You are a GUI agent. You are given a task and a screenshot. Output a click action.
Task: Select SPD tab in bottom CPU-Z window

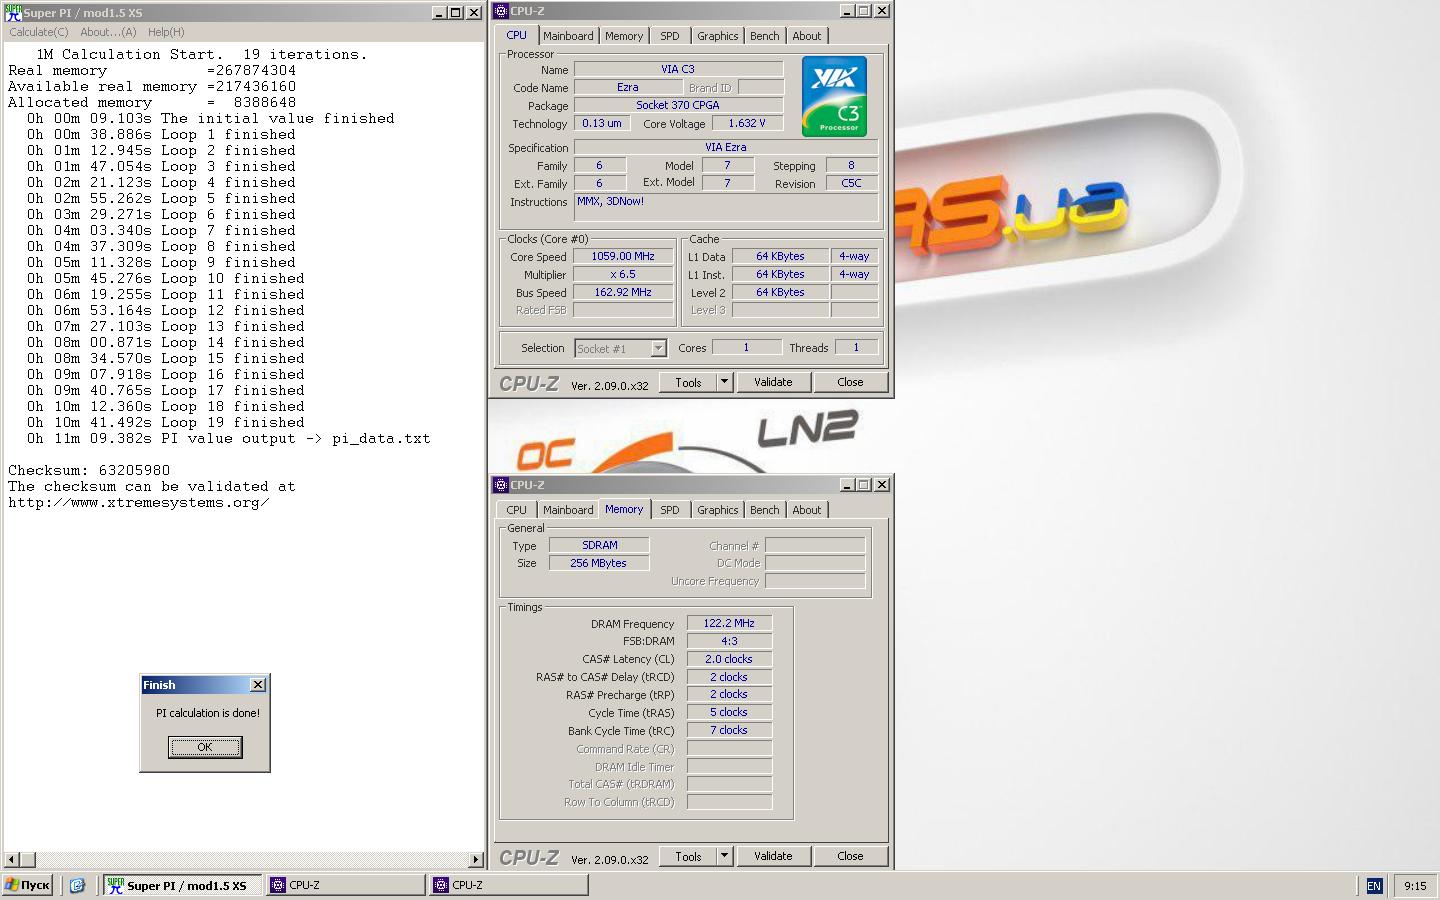[670, 510]
